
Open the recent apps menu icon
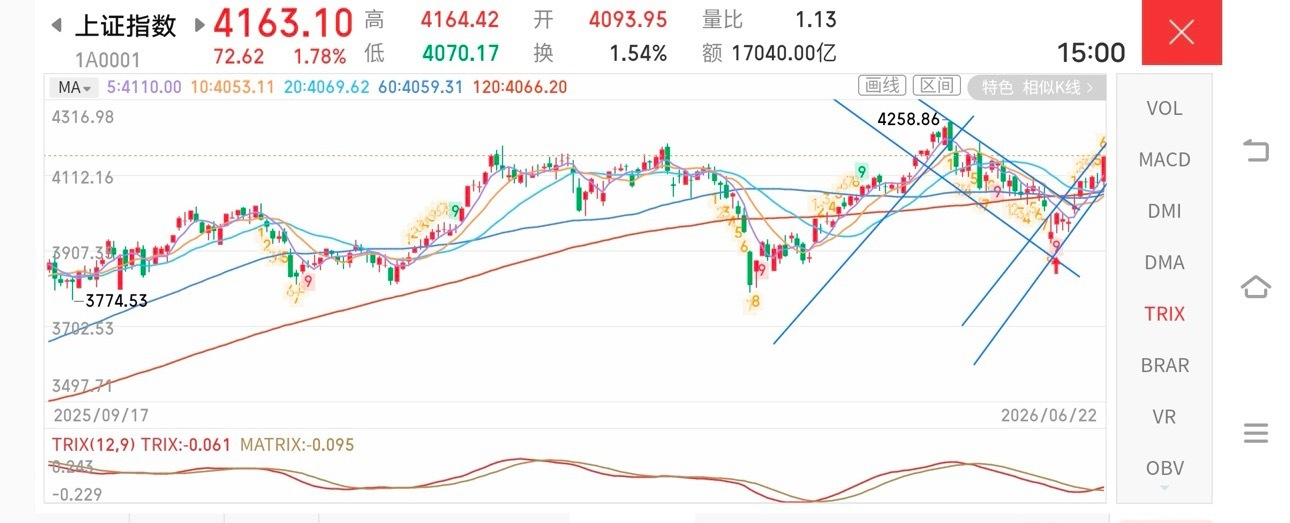(1255, 434)
